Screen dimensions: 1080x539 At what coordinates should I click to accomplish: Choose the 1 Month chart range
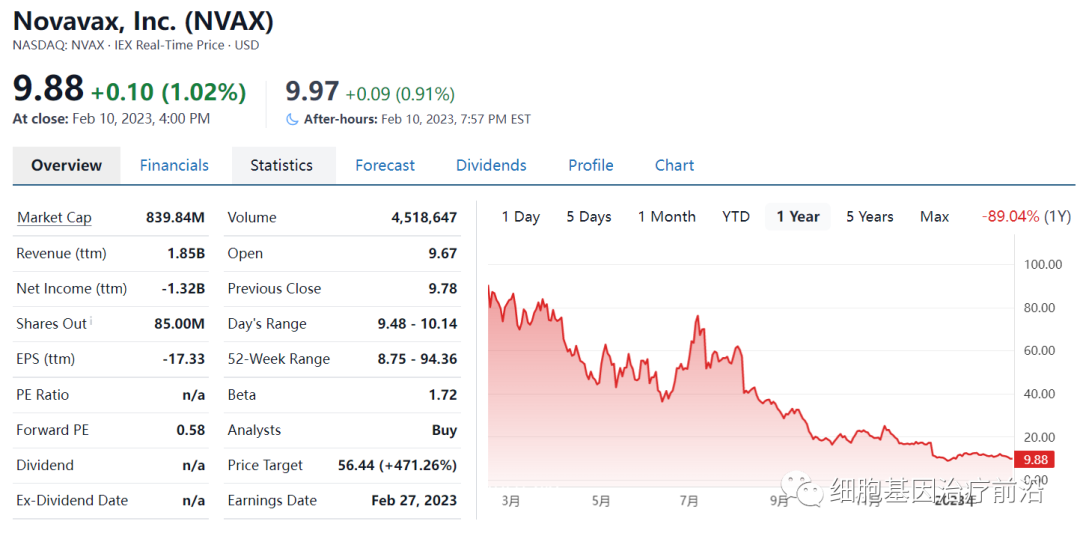pyautogui.click(x=666, y=217)
